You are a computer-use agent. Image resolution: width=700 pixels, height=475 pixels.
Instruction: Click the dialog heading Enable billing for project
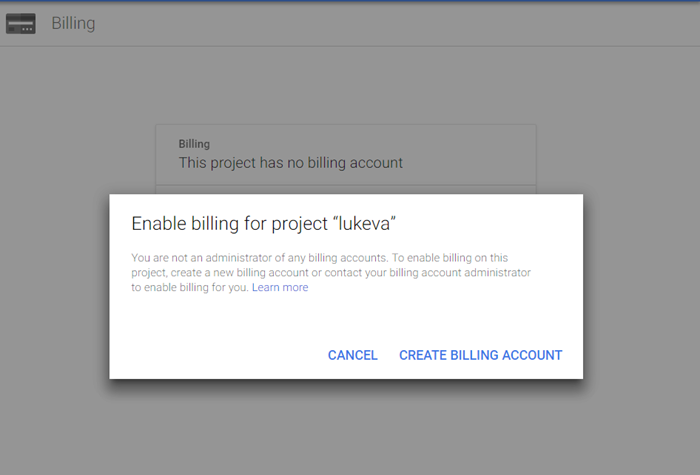[x=263, y=223]
